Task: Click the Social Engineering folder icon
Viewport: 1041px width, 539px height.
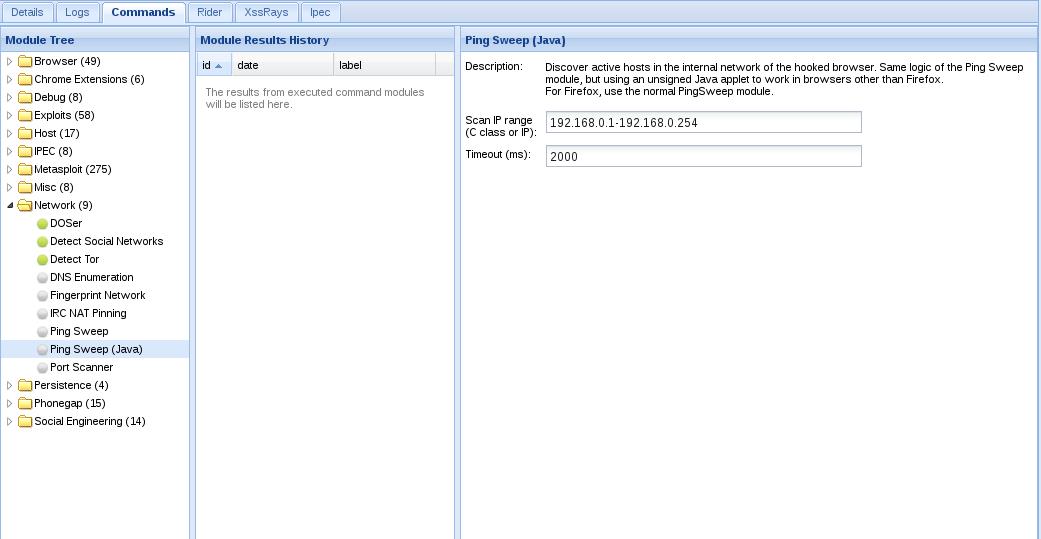Action: click(25, 422)
